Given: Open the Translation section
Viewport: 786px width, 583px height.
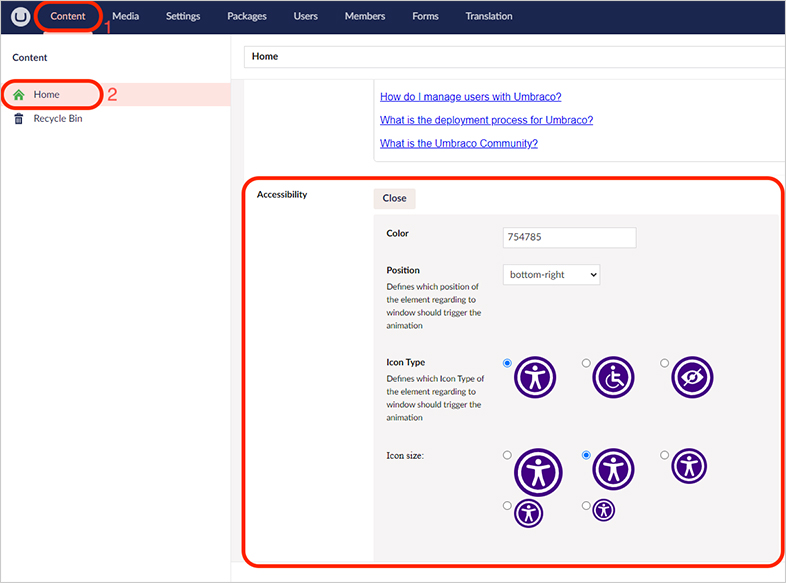Looking at the screenshot, I should click(x=489, y=17).
